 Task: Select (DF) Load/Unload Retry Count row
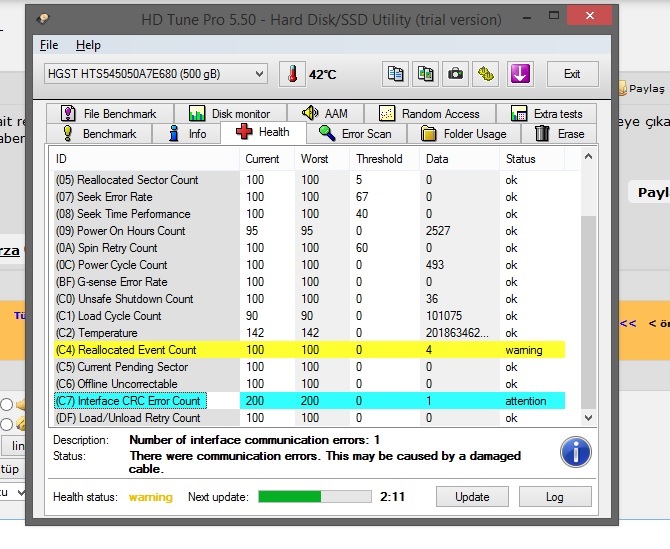tap(310, 418)
